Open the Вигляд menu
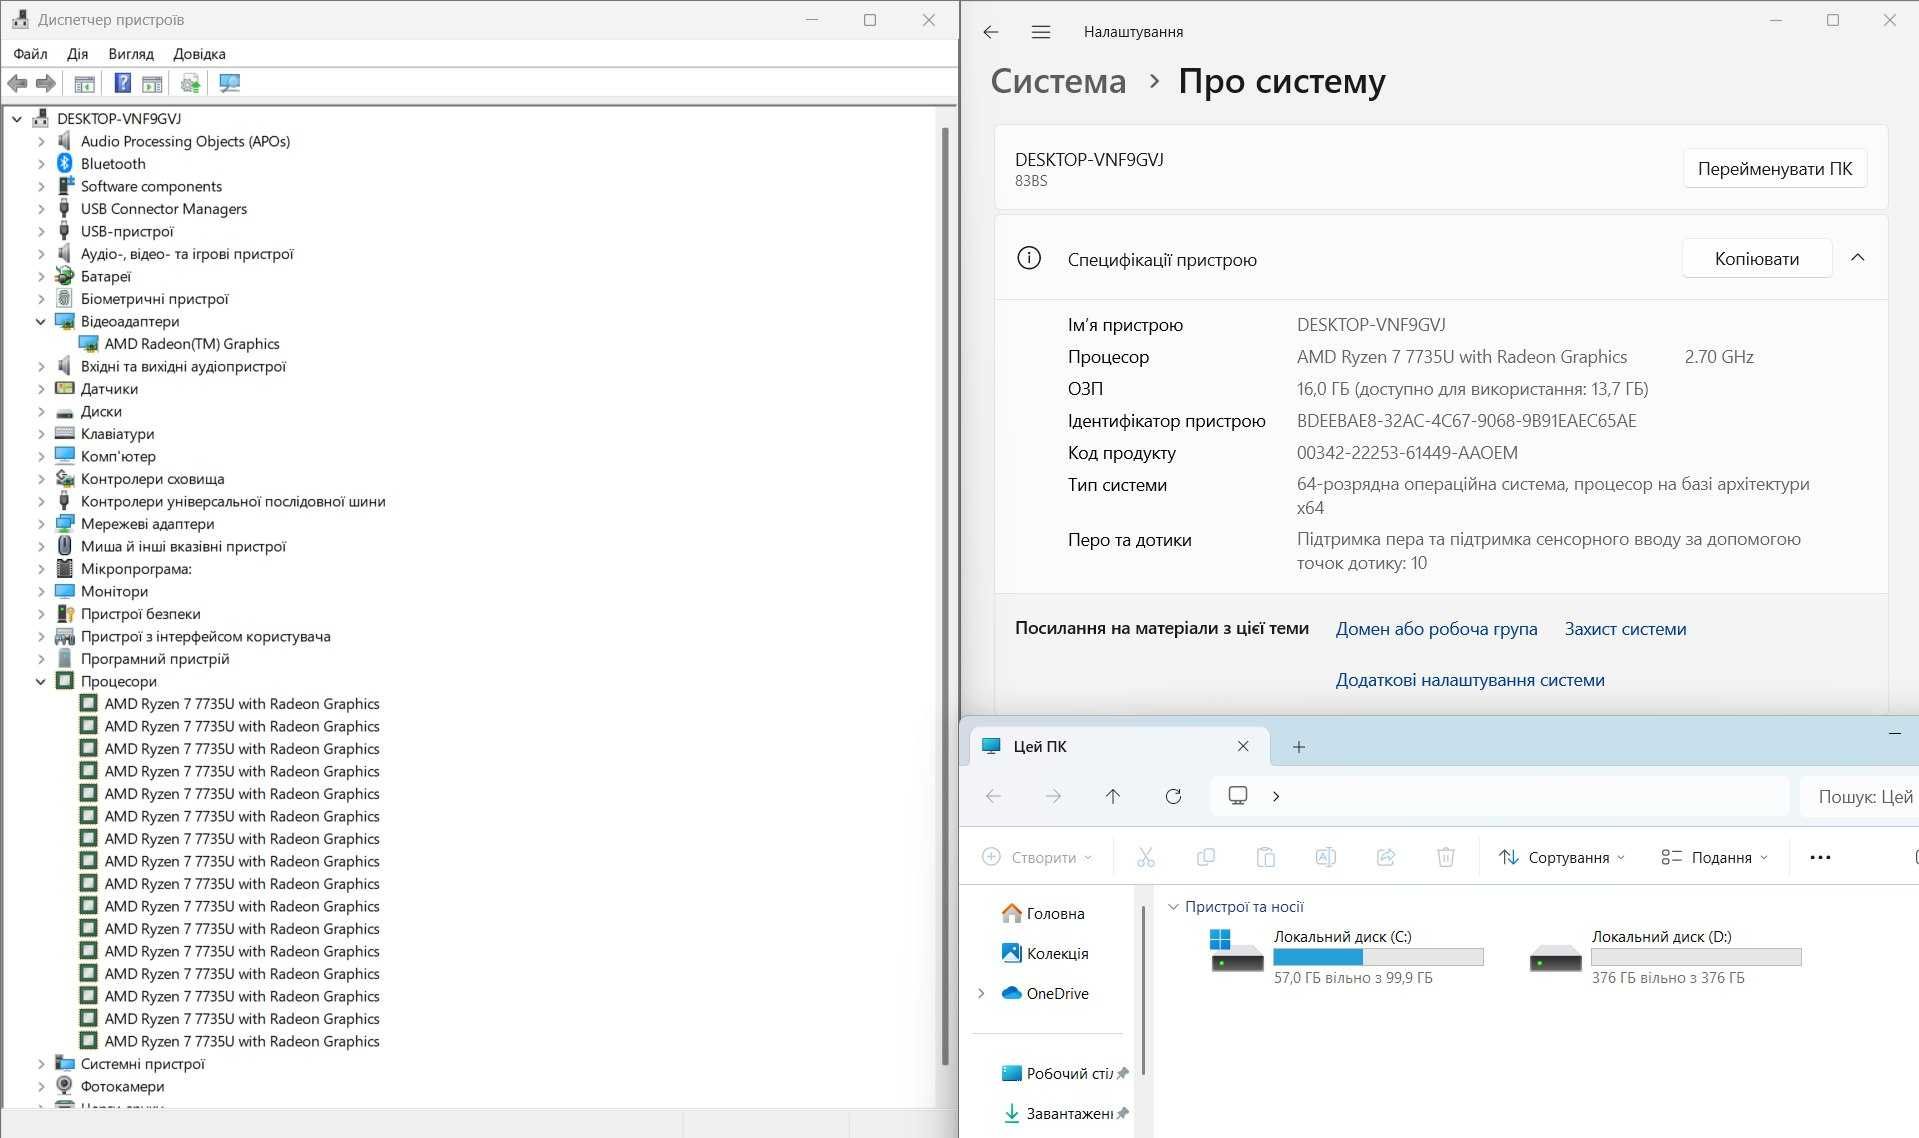 pos(131,54)
